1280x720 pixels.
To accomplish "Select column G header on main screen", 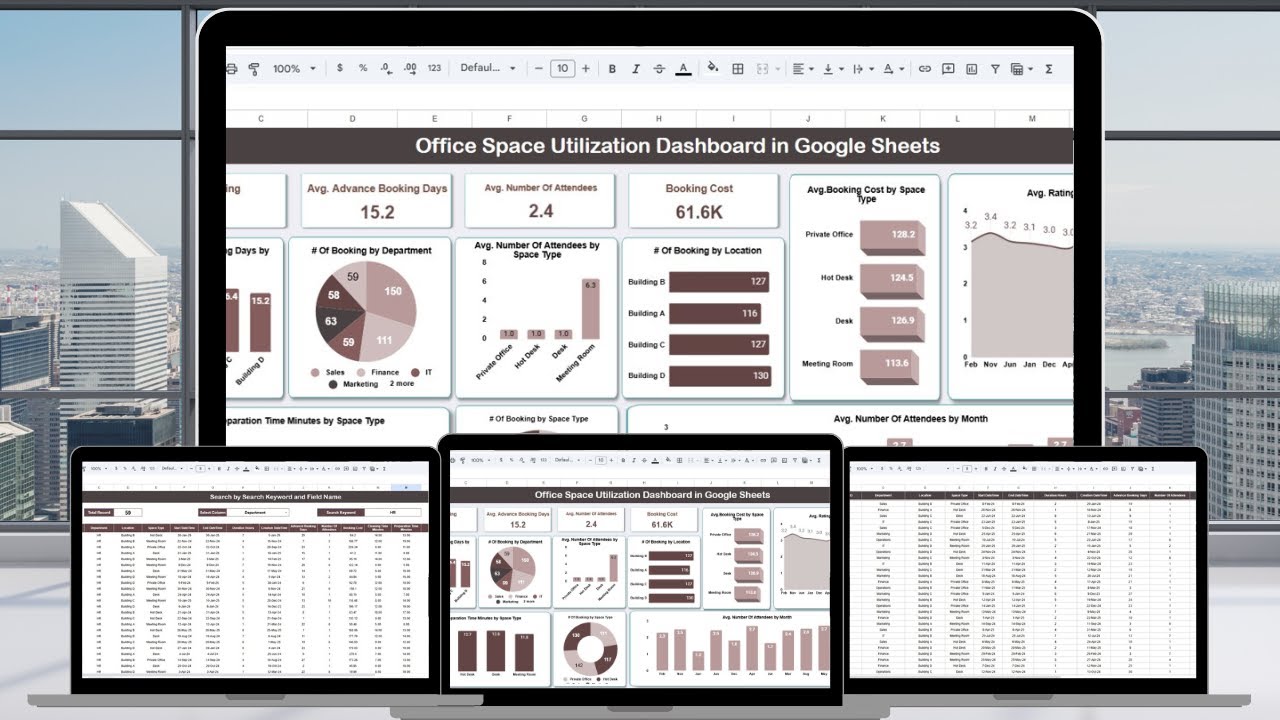I will (586, 119).
